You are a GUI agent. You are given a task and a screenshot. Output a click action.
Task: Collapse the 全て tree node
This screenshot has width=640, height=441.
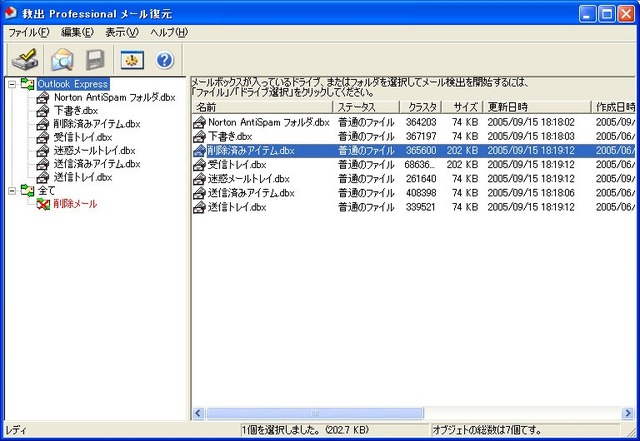[12, 191]
